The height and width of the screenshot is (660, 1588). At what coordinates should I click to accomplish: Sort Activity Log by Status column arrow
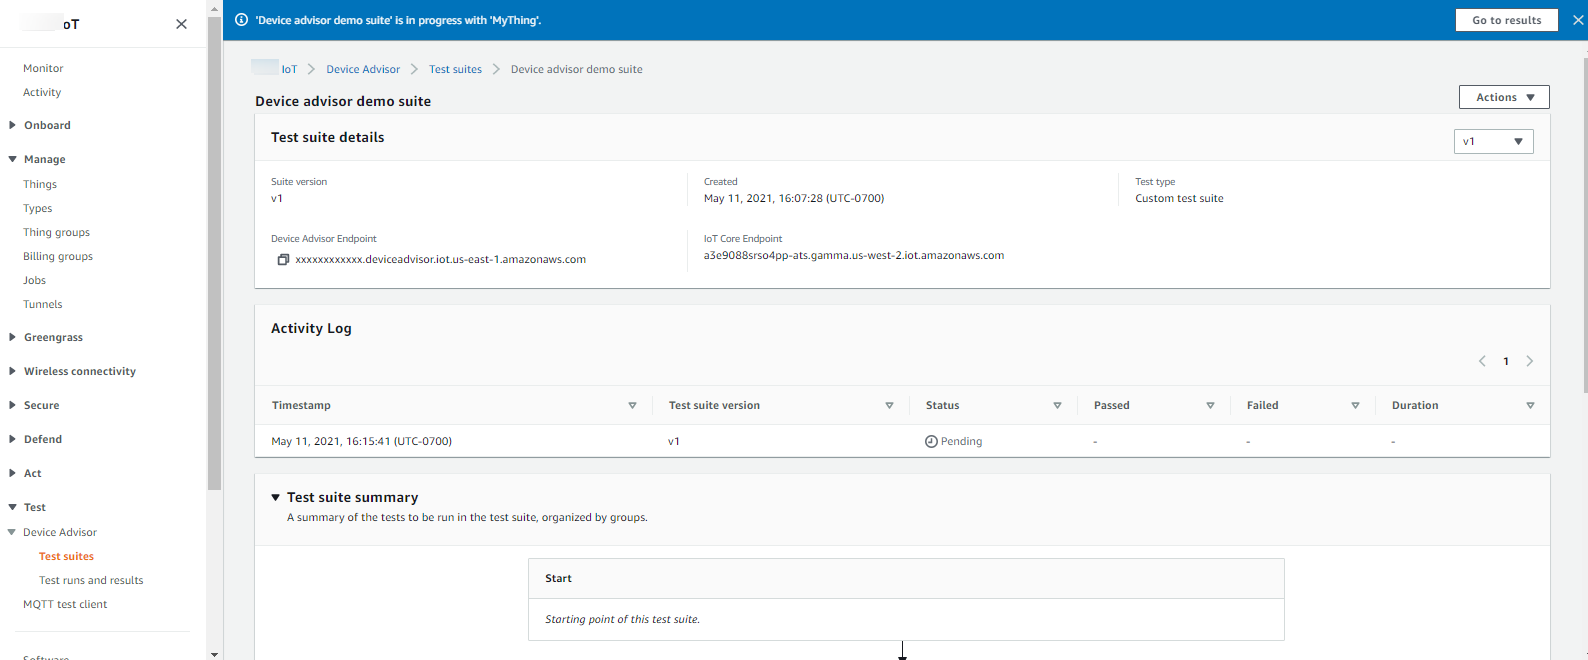click(1057, 406)
